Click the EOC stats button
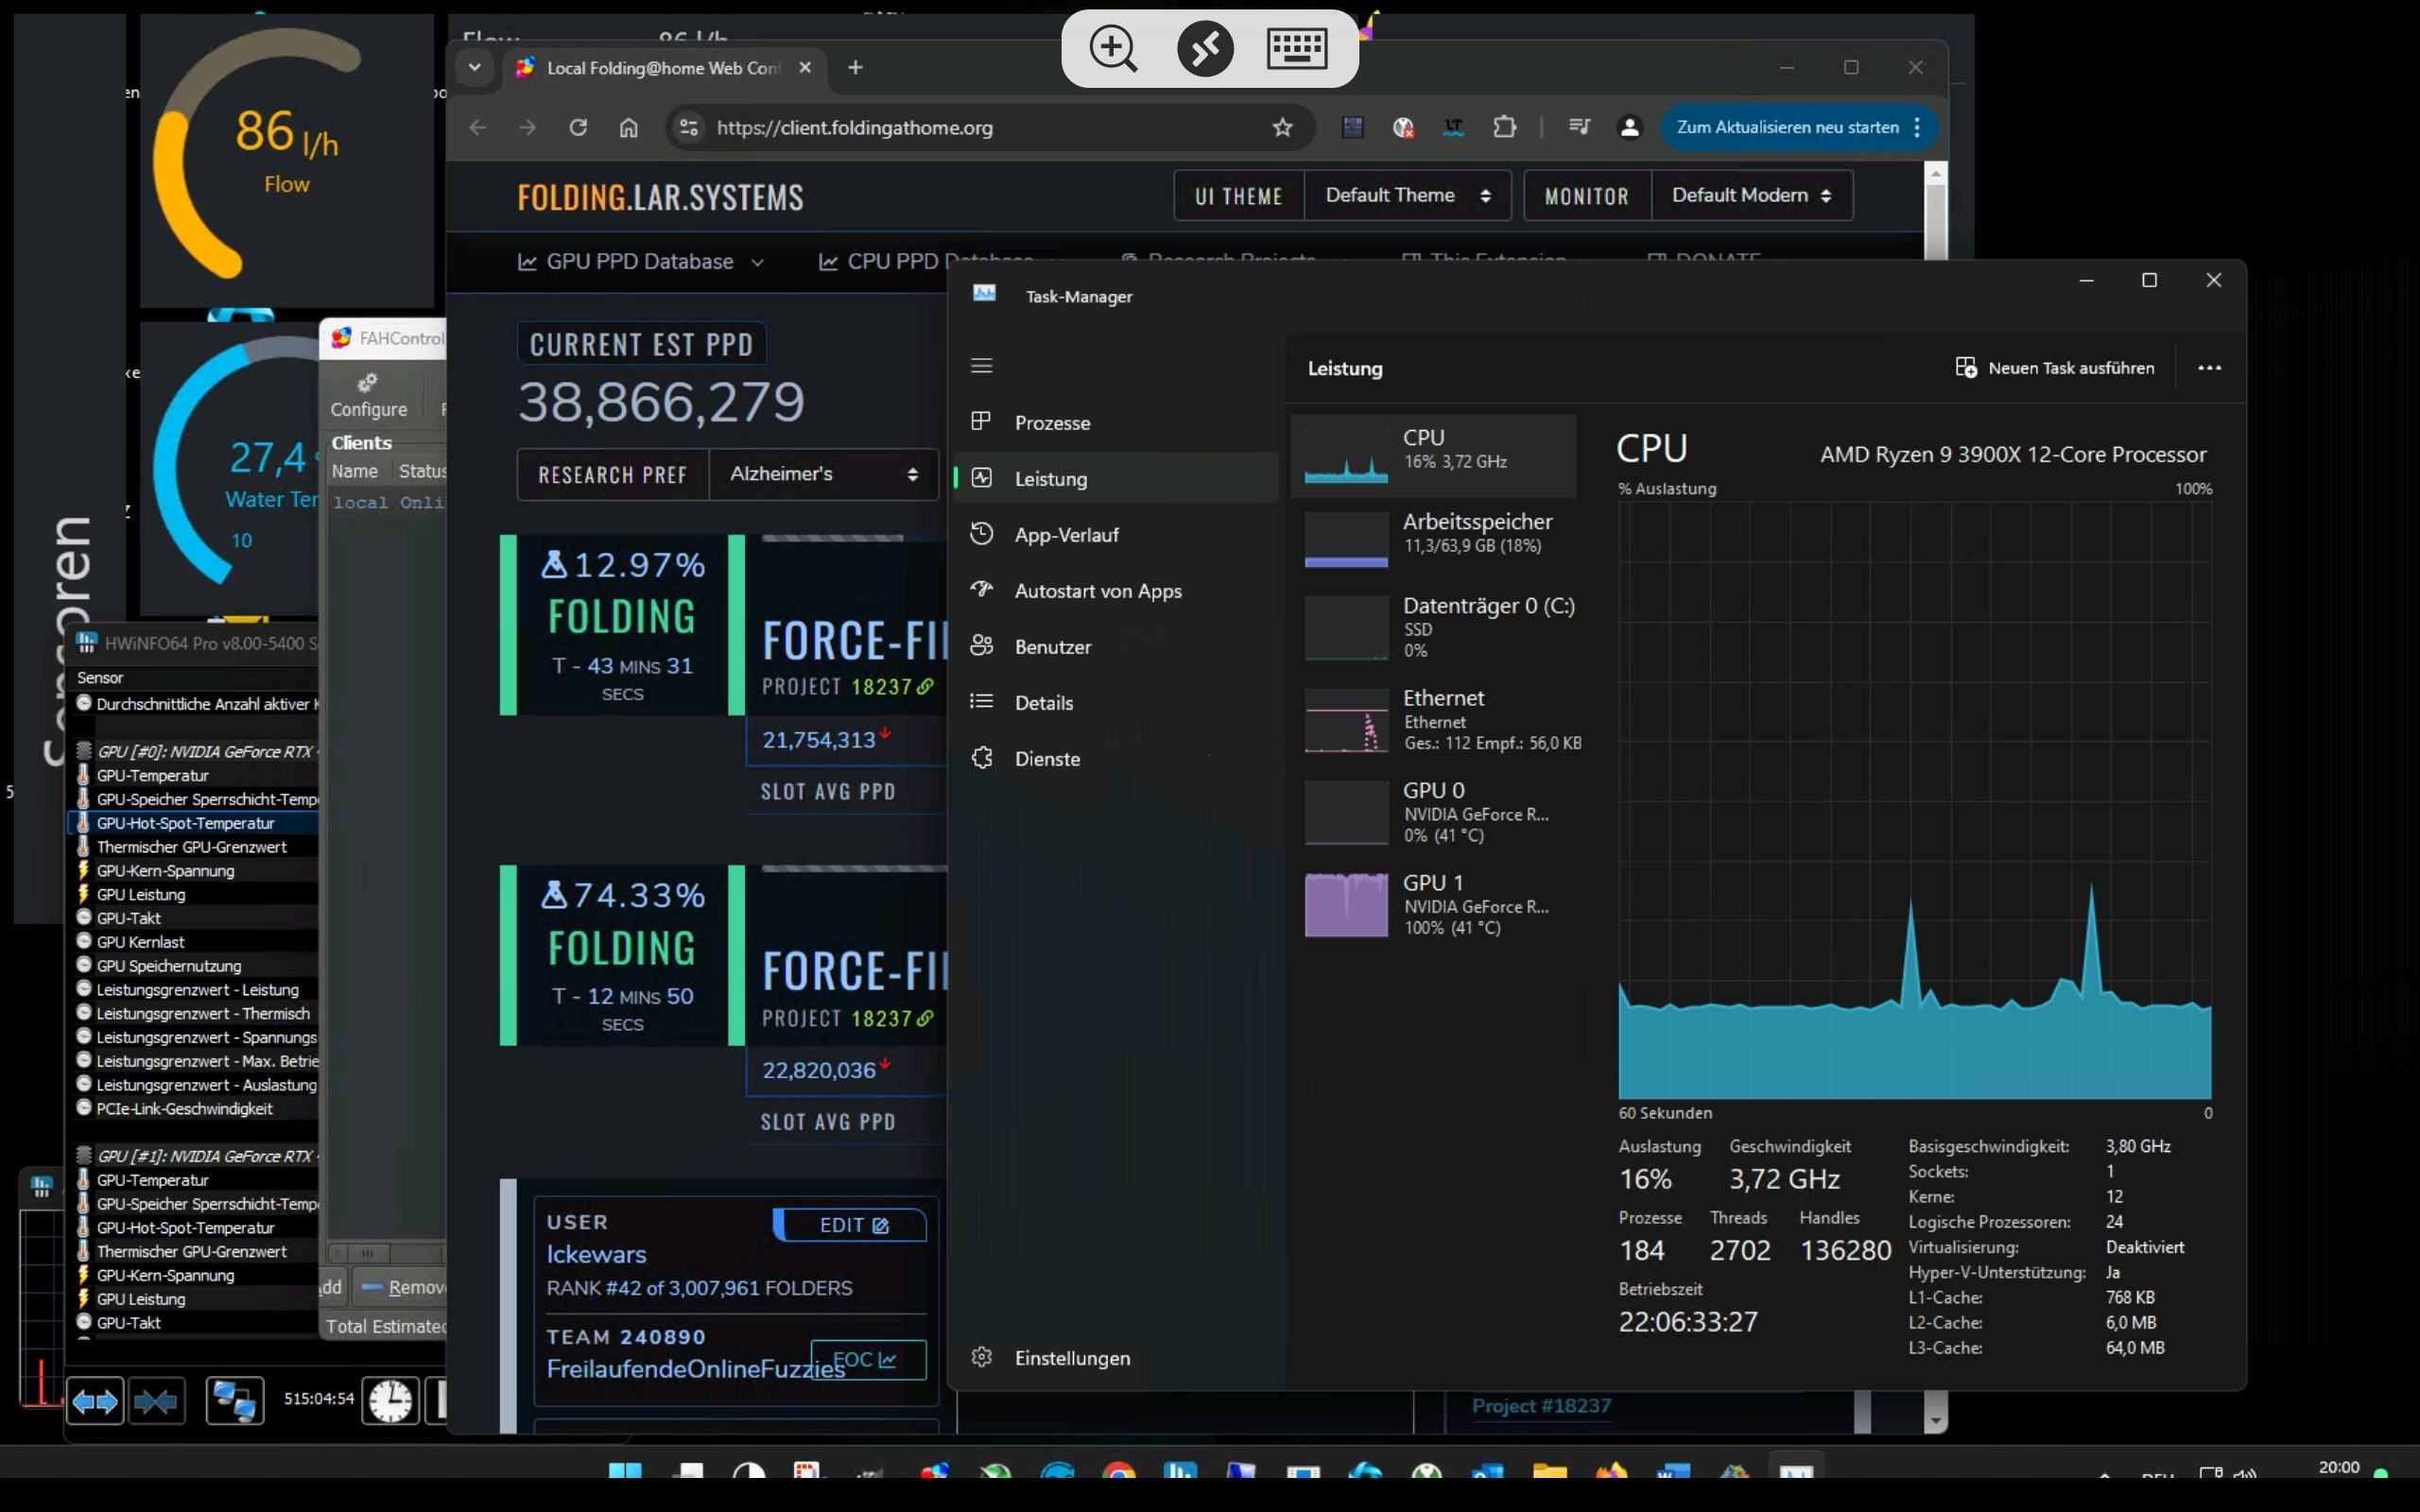Viewport: 2420px width, 1512px height. tap(868, 1359)
